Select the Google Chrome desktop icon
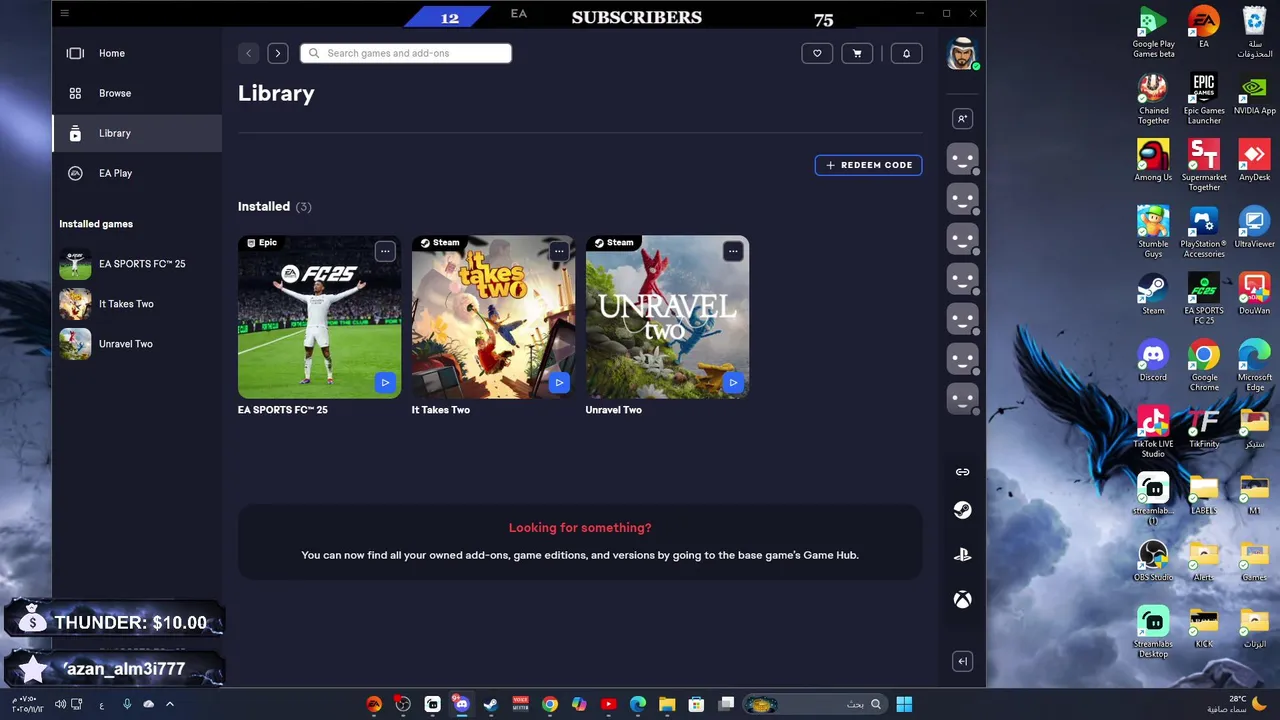Image resolution: width=1280 pixels, height=720 pixels. [1204, 366]
